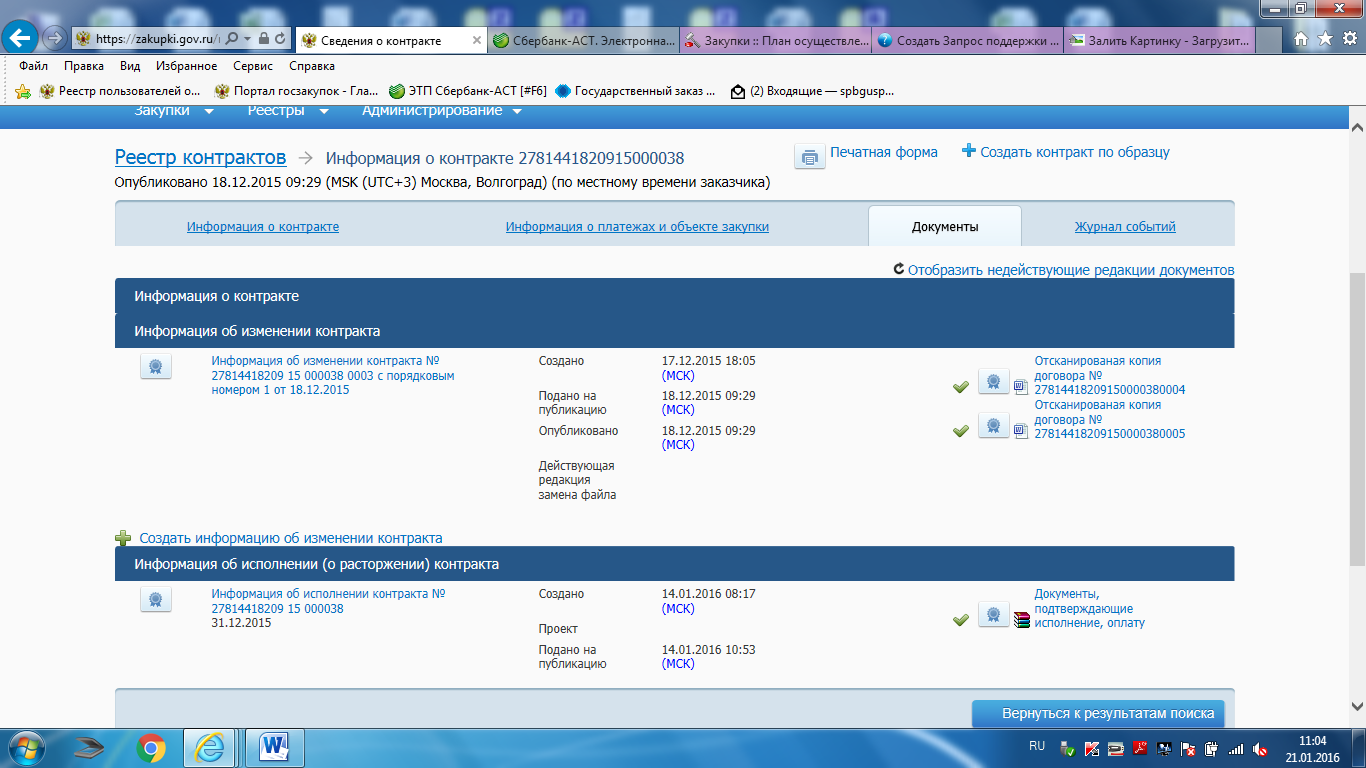The width and height of the screenshot is (1366, 768).
Task: Open the Журнал событий tab
Action: 1125,227
